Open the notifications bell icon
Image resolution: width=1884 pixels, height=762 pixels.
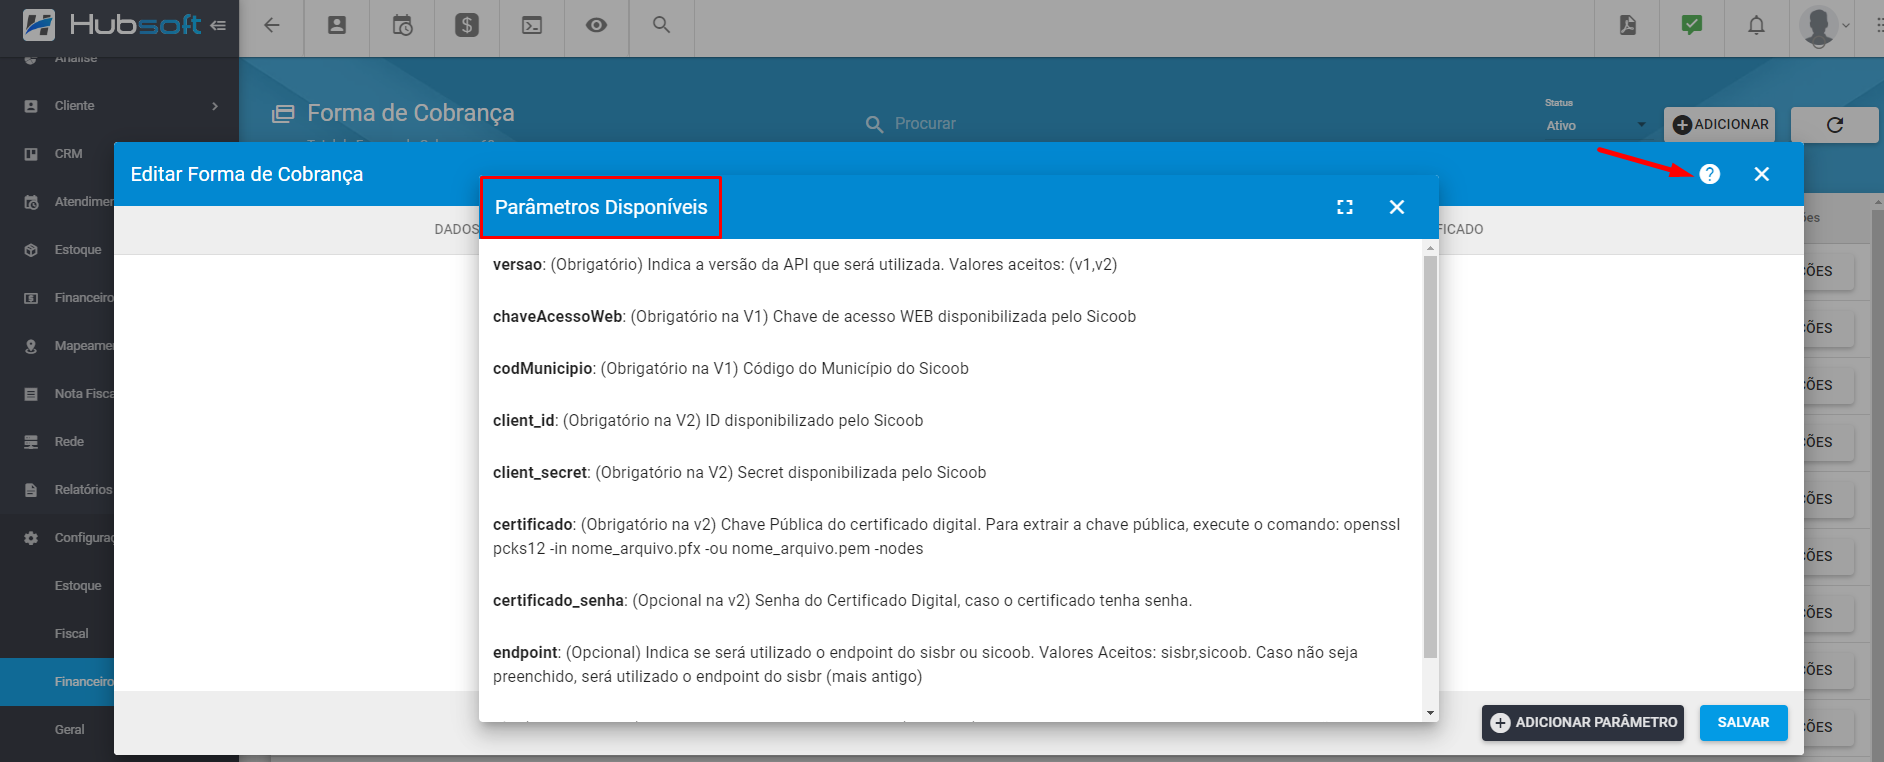tap(1756, 25)
